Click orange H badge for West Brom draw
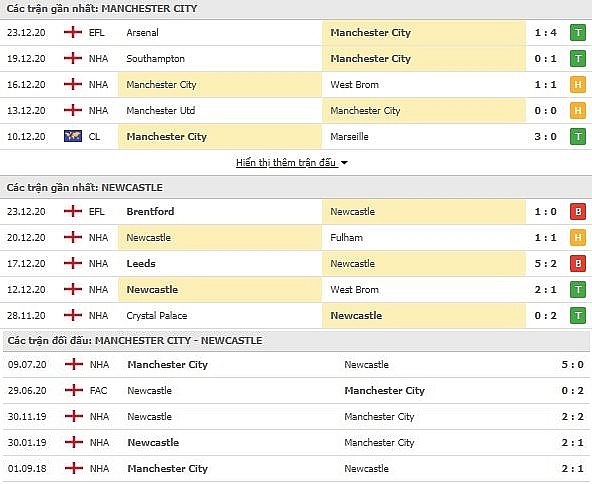This screenshot has height=484, width=592. [x=578, y=85]
